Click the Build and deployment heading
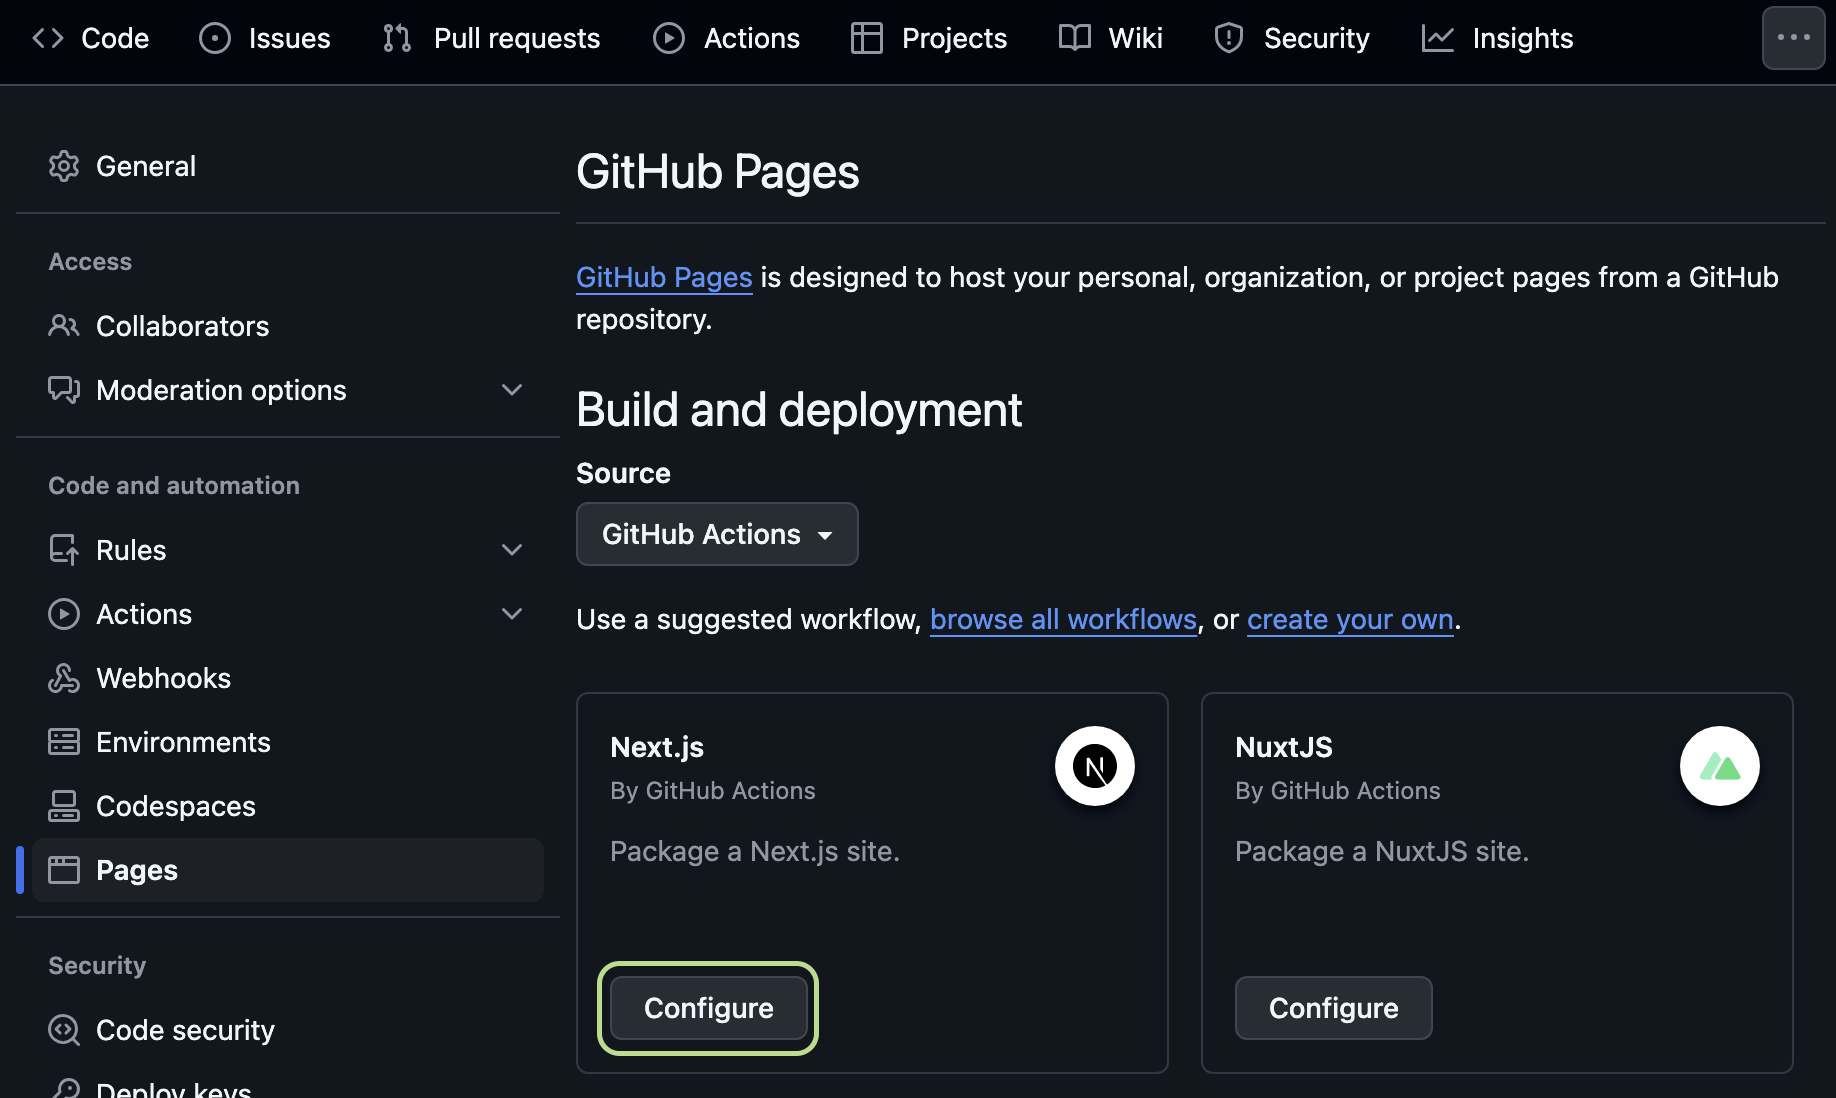1836x1098 pixels. pyautogui.click(x=799, y=410)
